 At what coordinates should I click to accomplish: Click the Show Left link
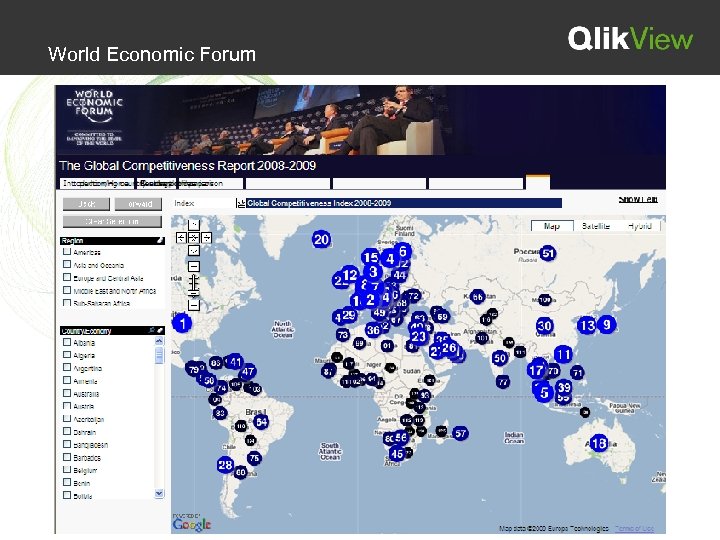tap(638, 199)
